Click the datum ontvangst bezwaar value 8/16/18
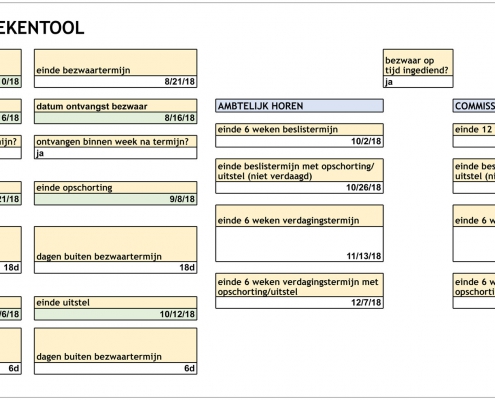495x400 pixels. [x=115, y=118]
